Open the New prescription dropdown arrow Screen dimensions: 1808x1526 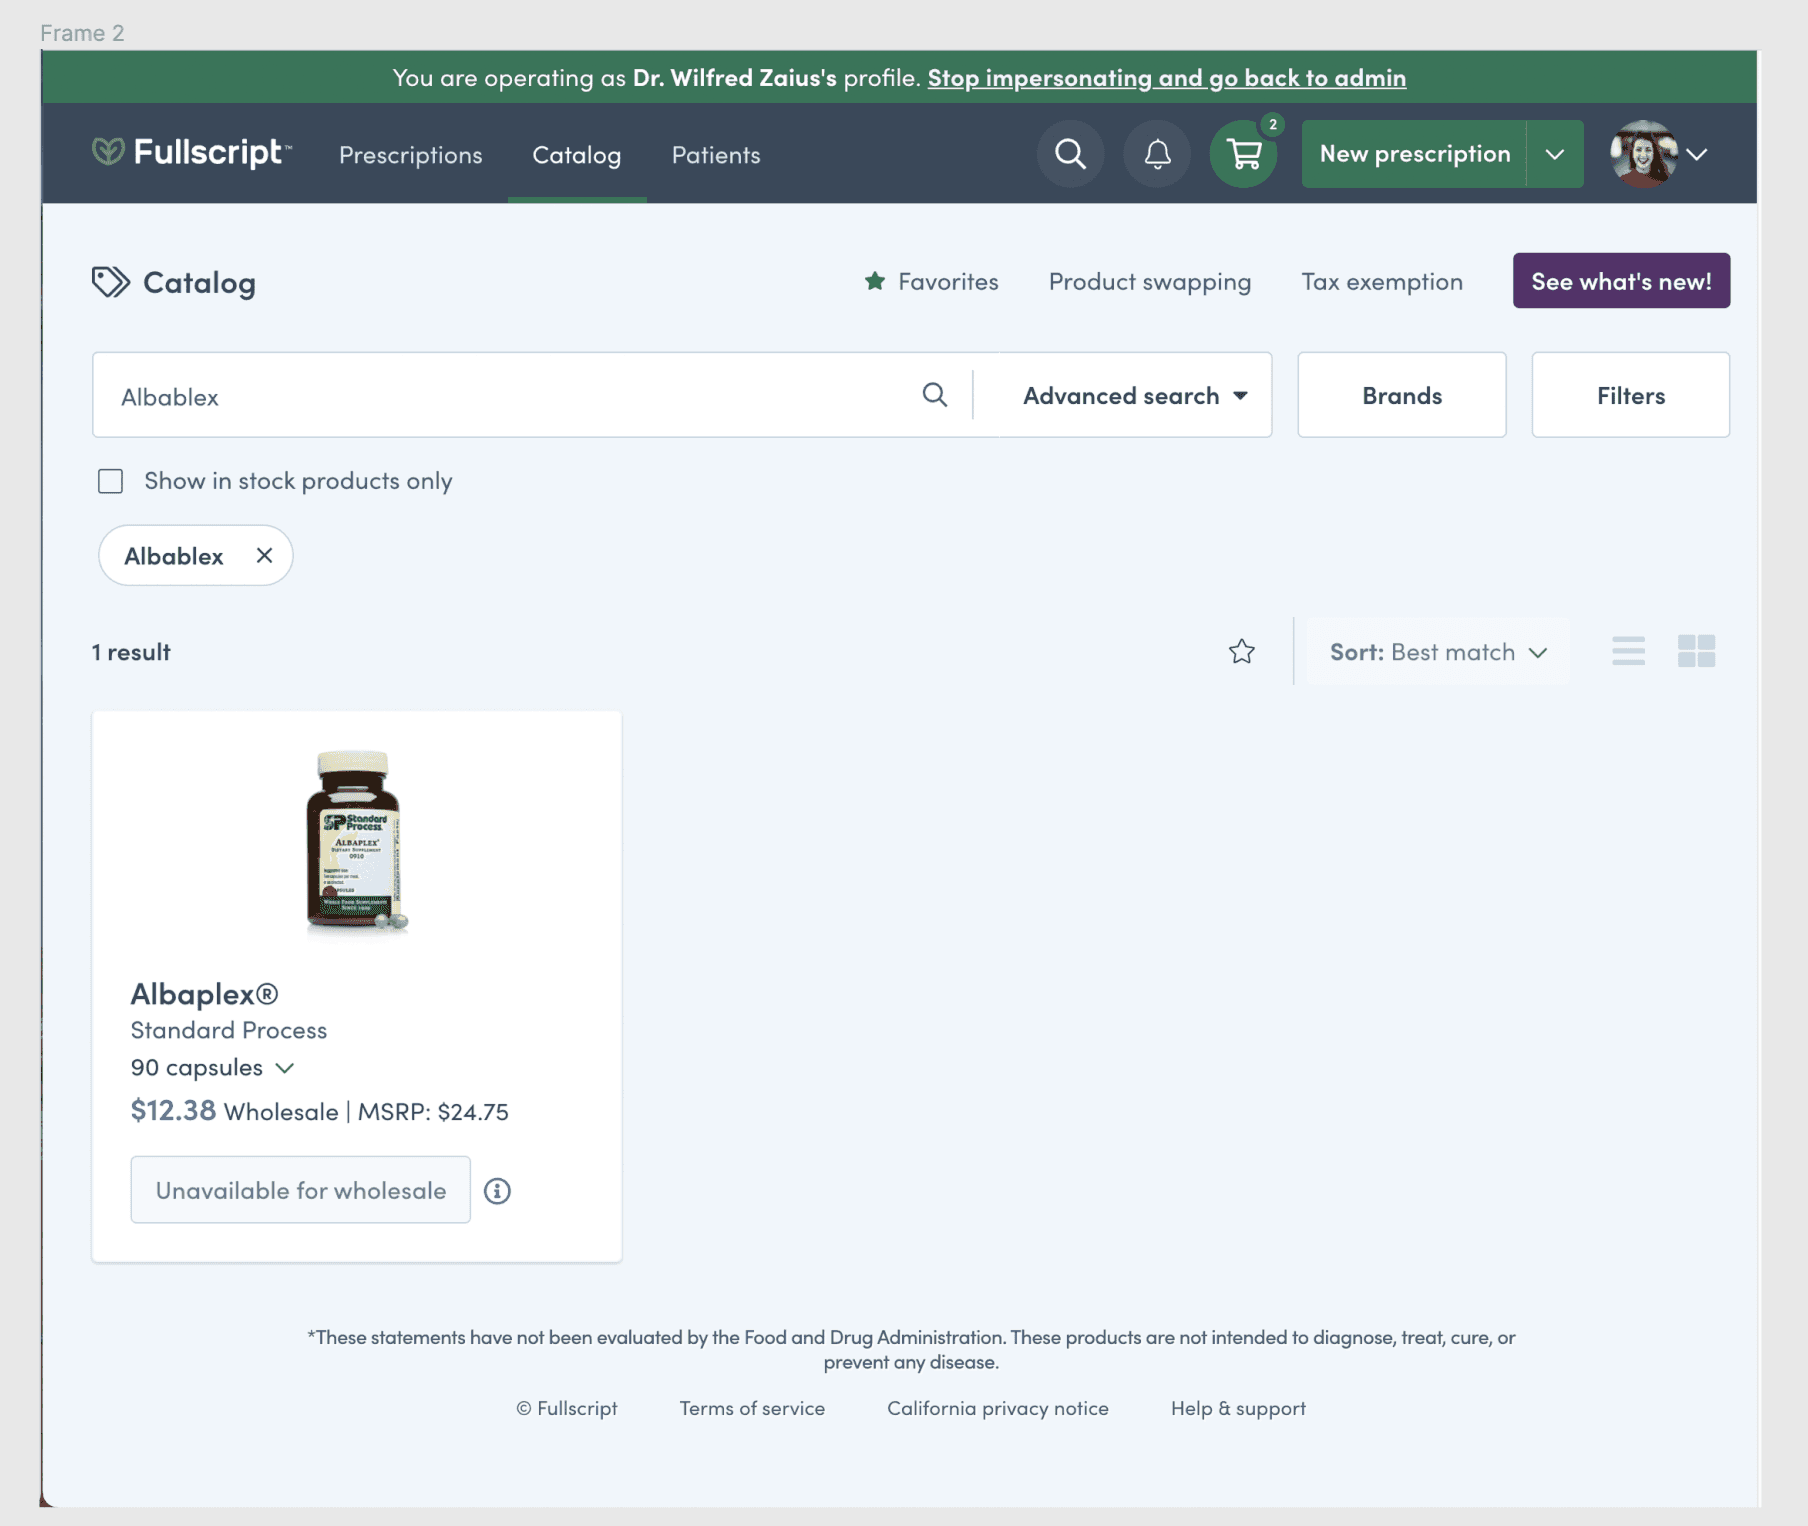(x=1555, y=154)
